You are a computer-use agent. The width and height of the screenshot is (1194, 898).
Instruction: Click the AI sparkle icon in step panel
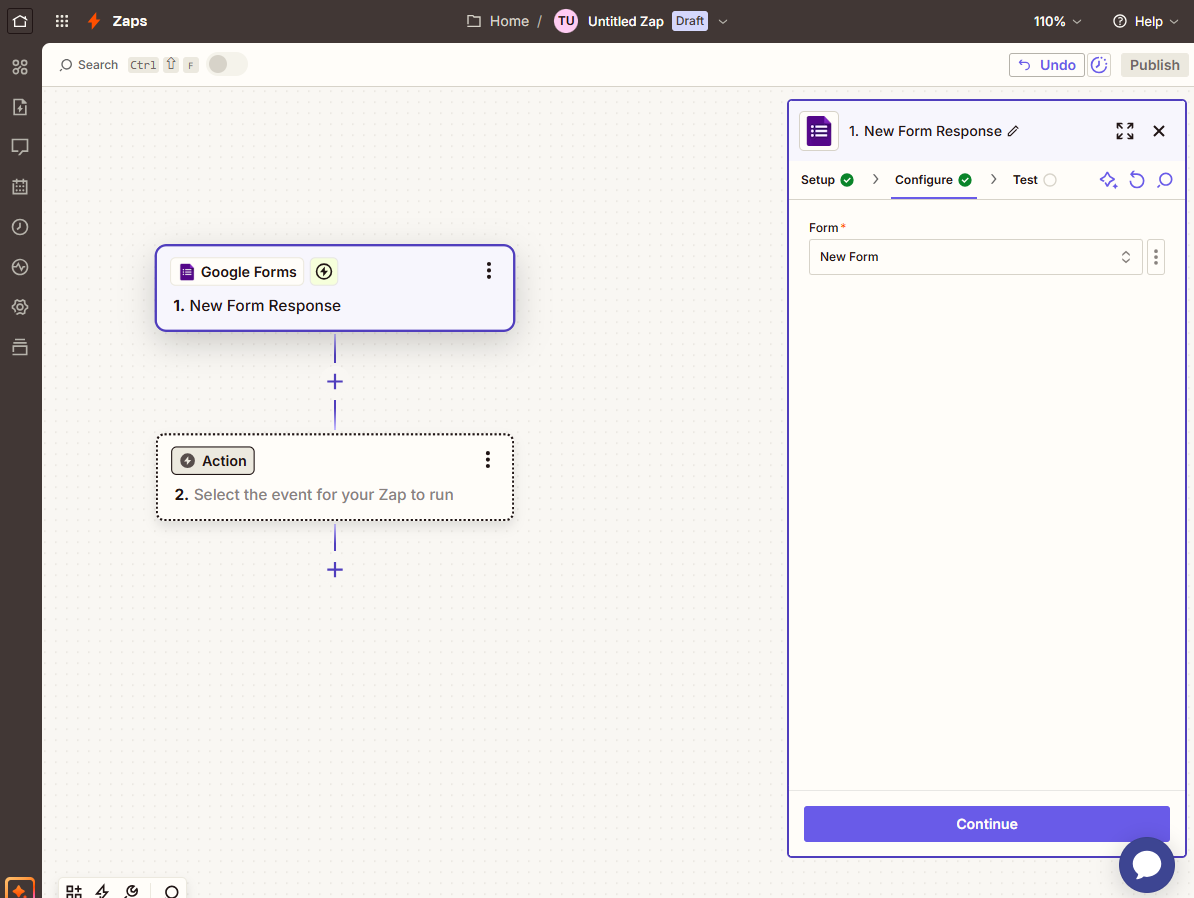[1108, 180]
